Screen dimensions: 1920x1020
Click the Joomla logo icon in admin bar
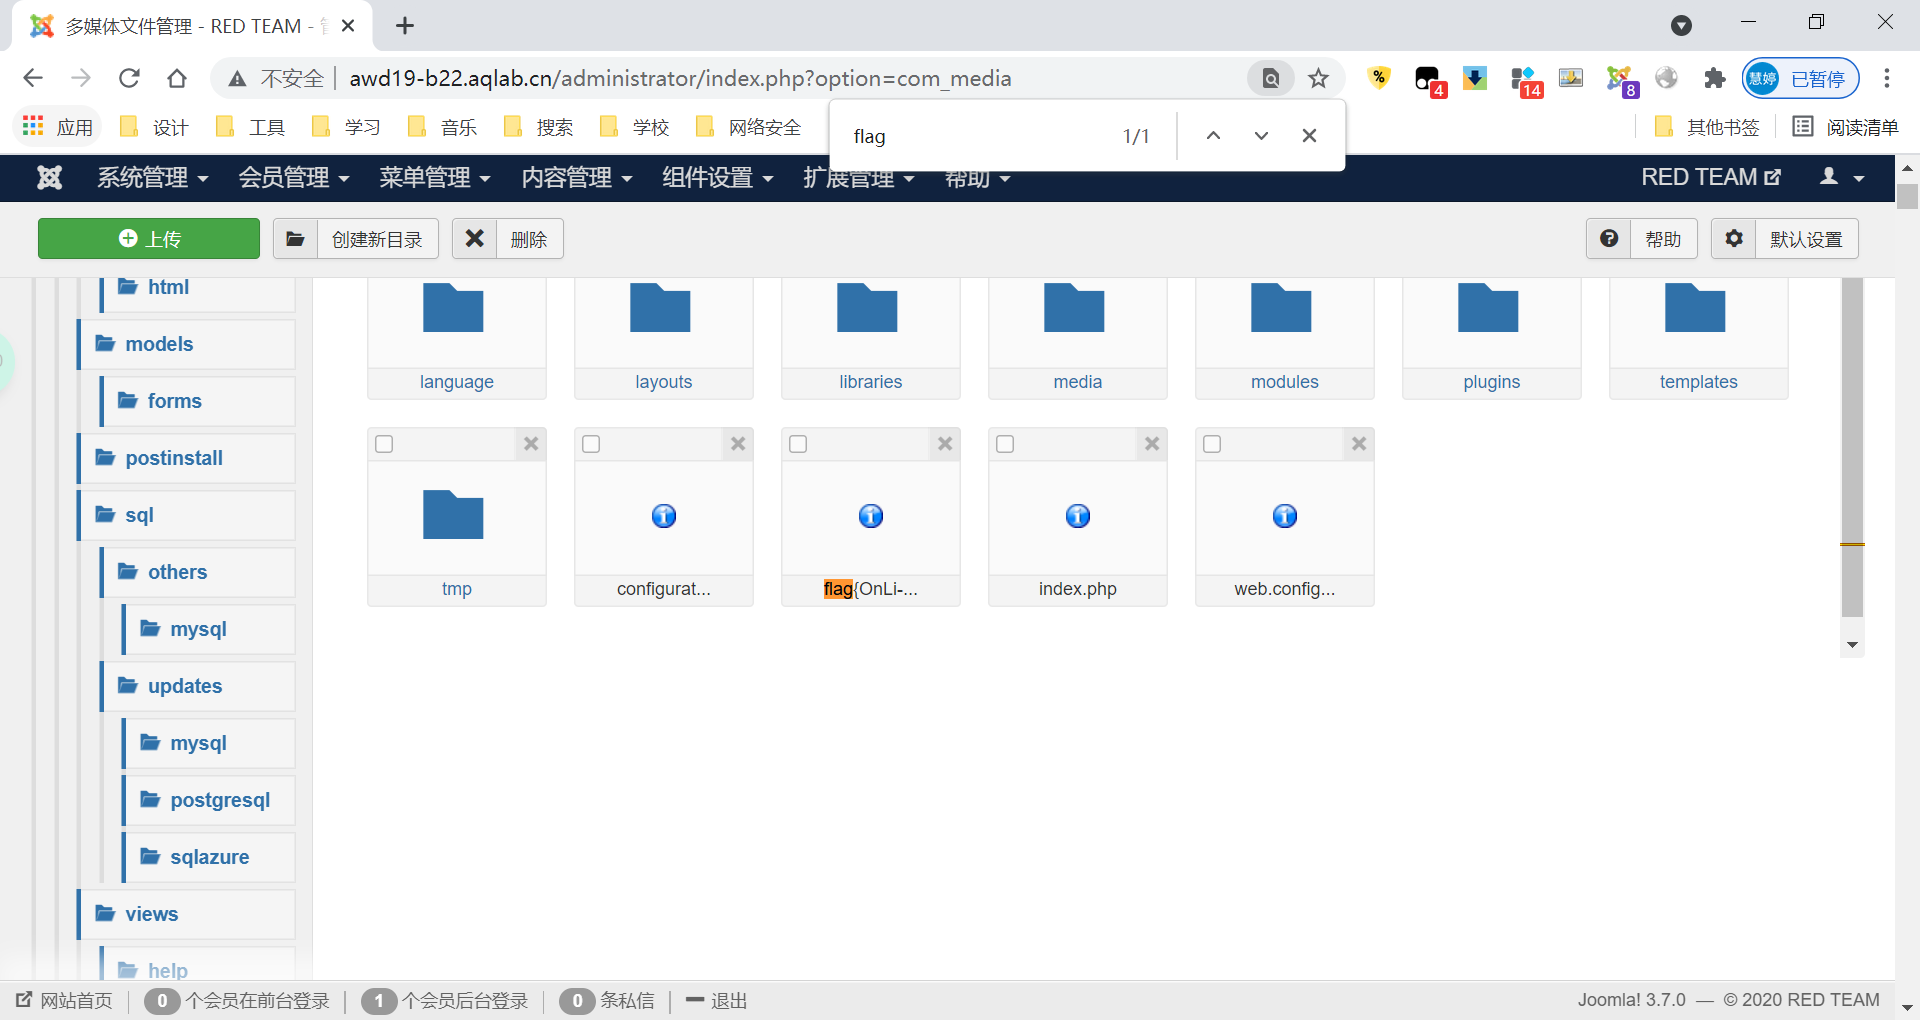(50, 178)
